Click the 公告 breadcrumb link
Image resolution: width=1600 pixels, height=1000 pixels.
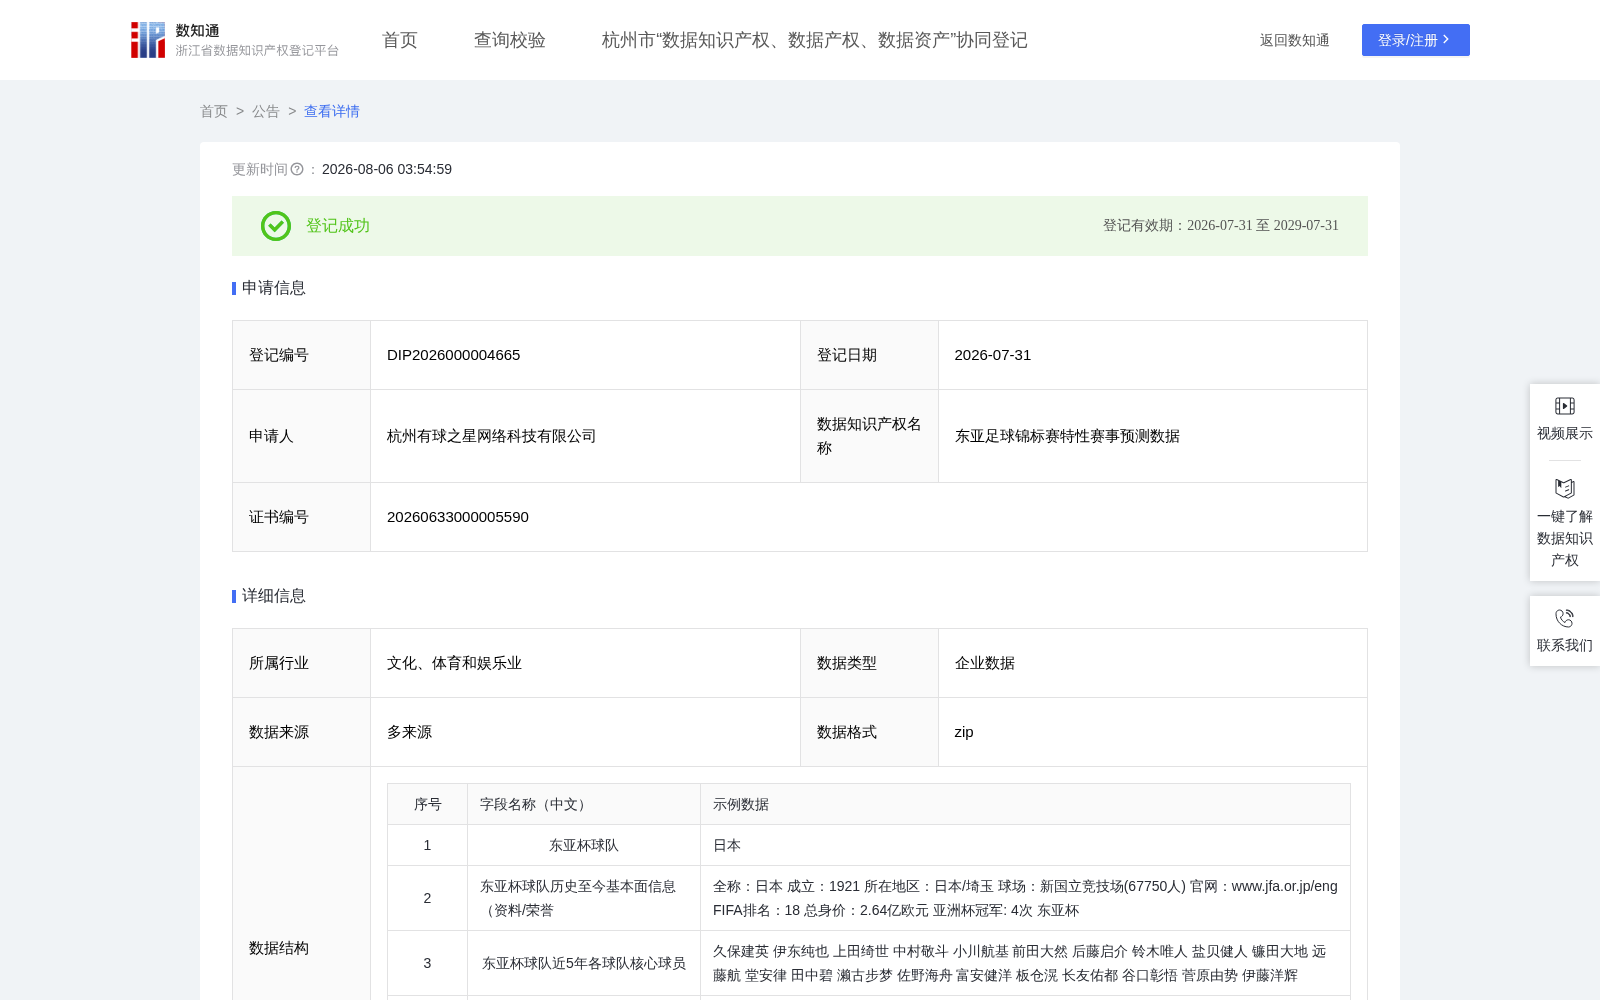click(266, 111)
